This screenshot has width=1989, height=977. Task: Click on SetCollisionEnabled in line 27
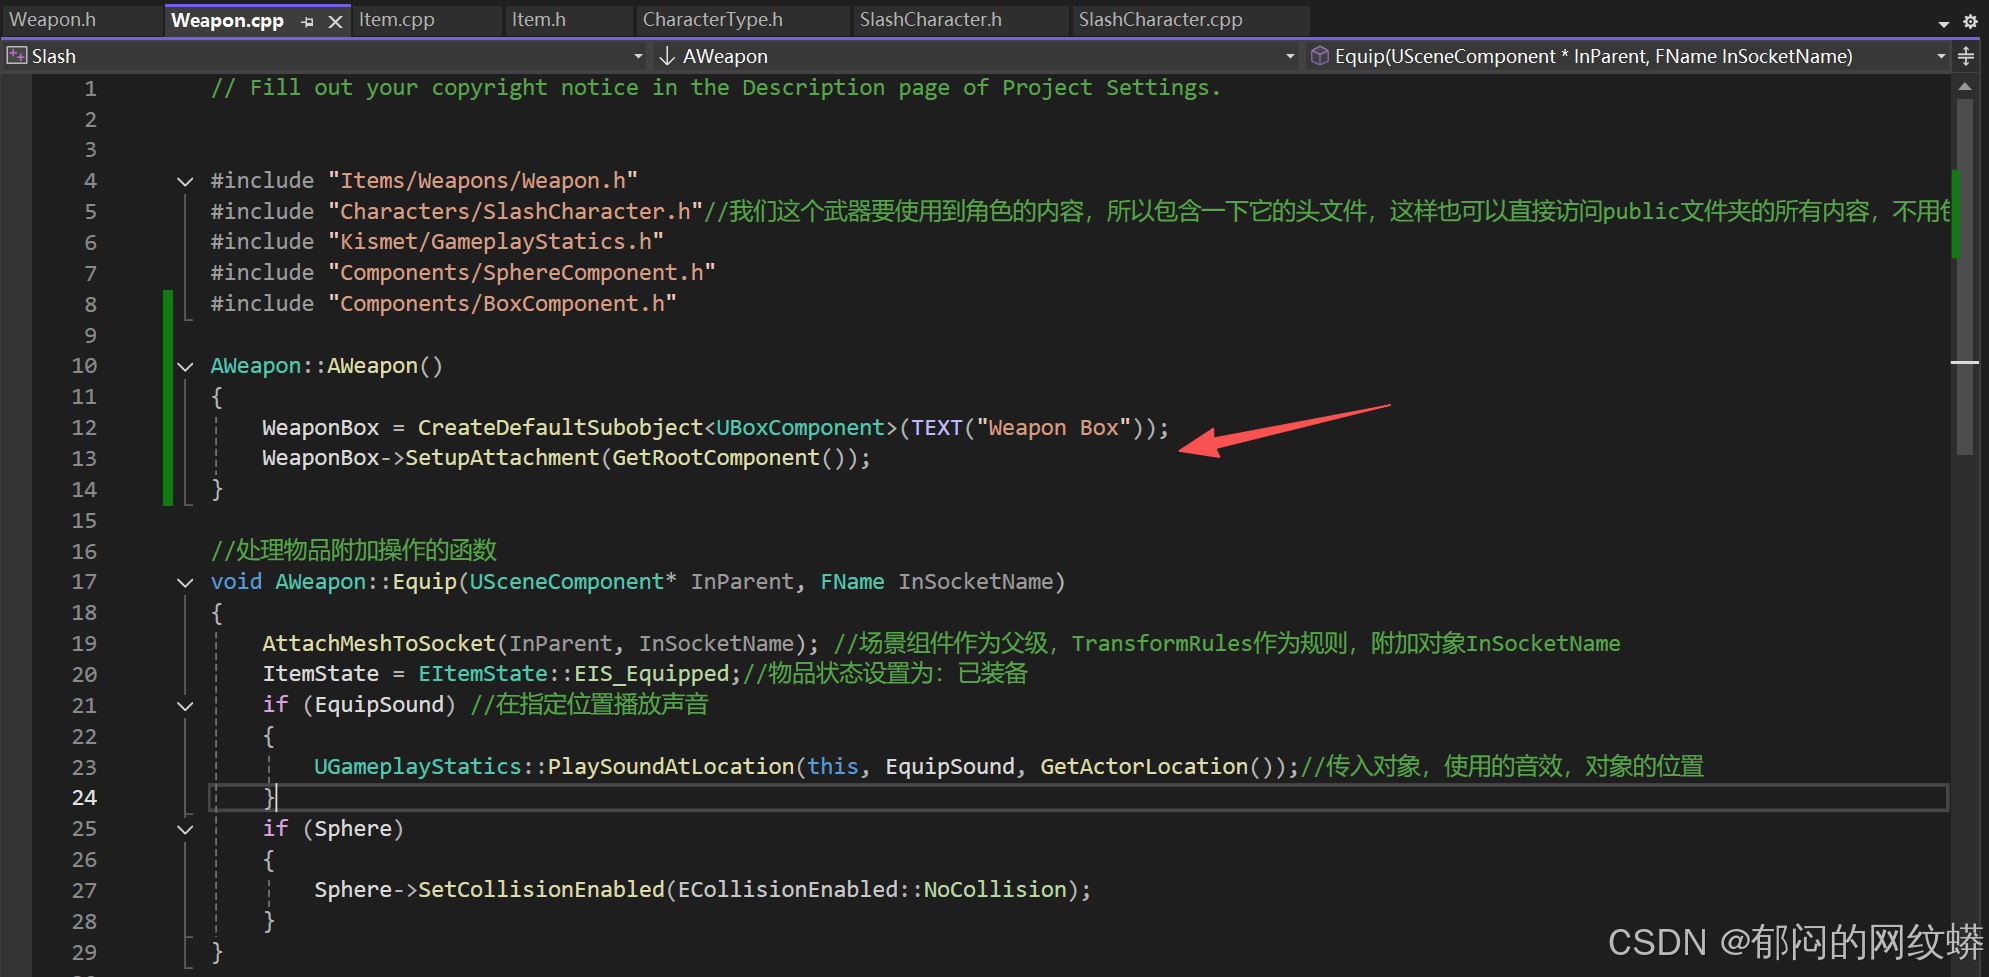coord(541,890)
